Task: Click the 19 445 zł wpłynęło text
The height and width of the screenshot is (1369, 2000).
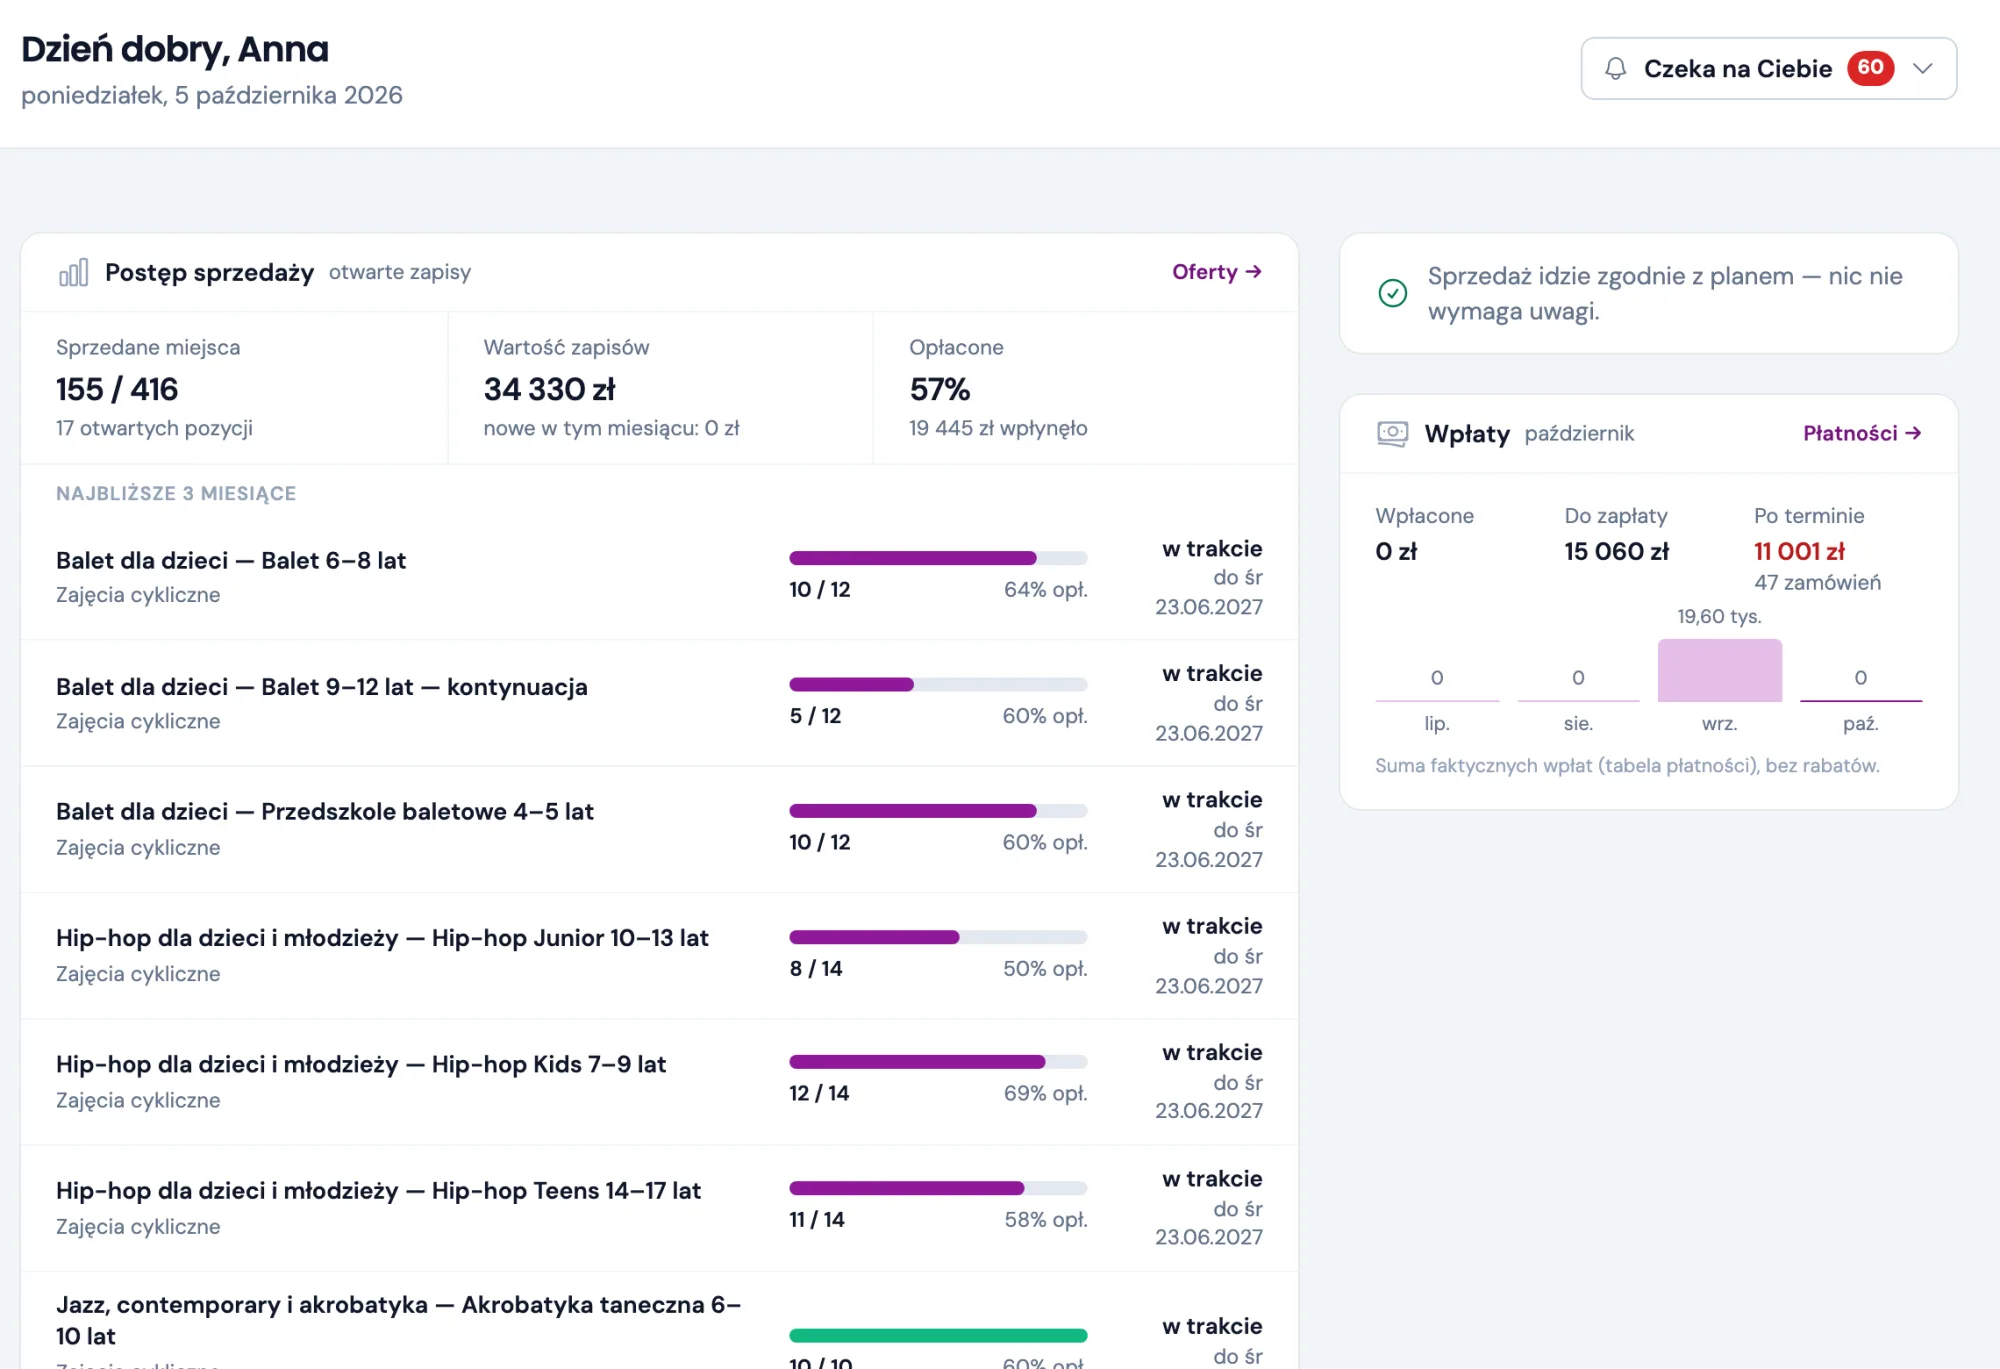Action: pos(998,428)
